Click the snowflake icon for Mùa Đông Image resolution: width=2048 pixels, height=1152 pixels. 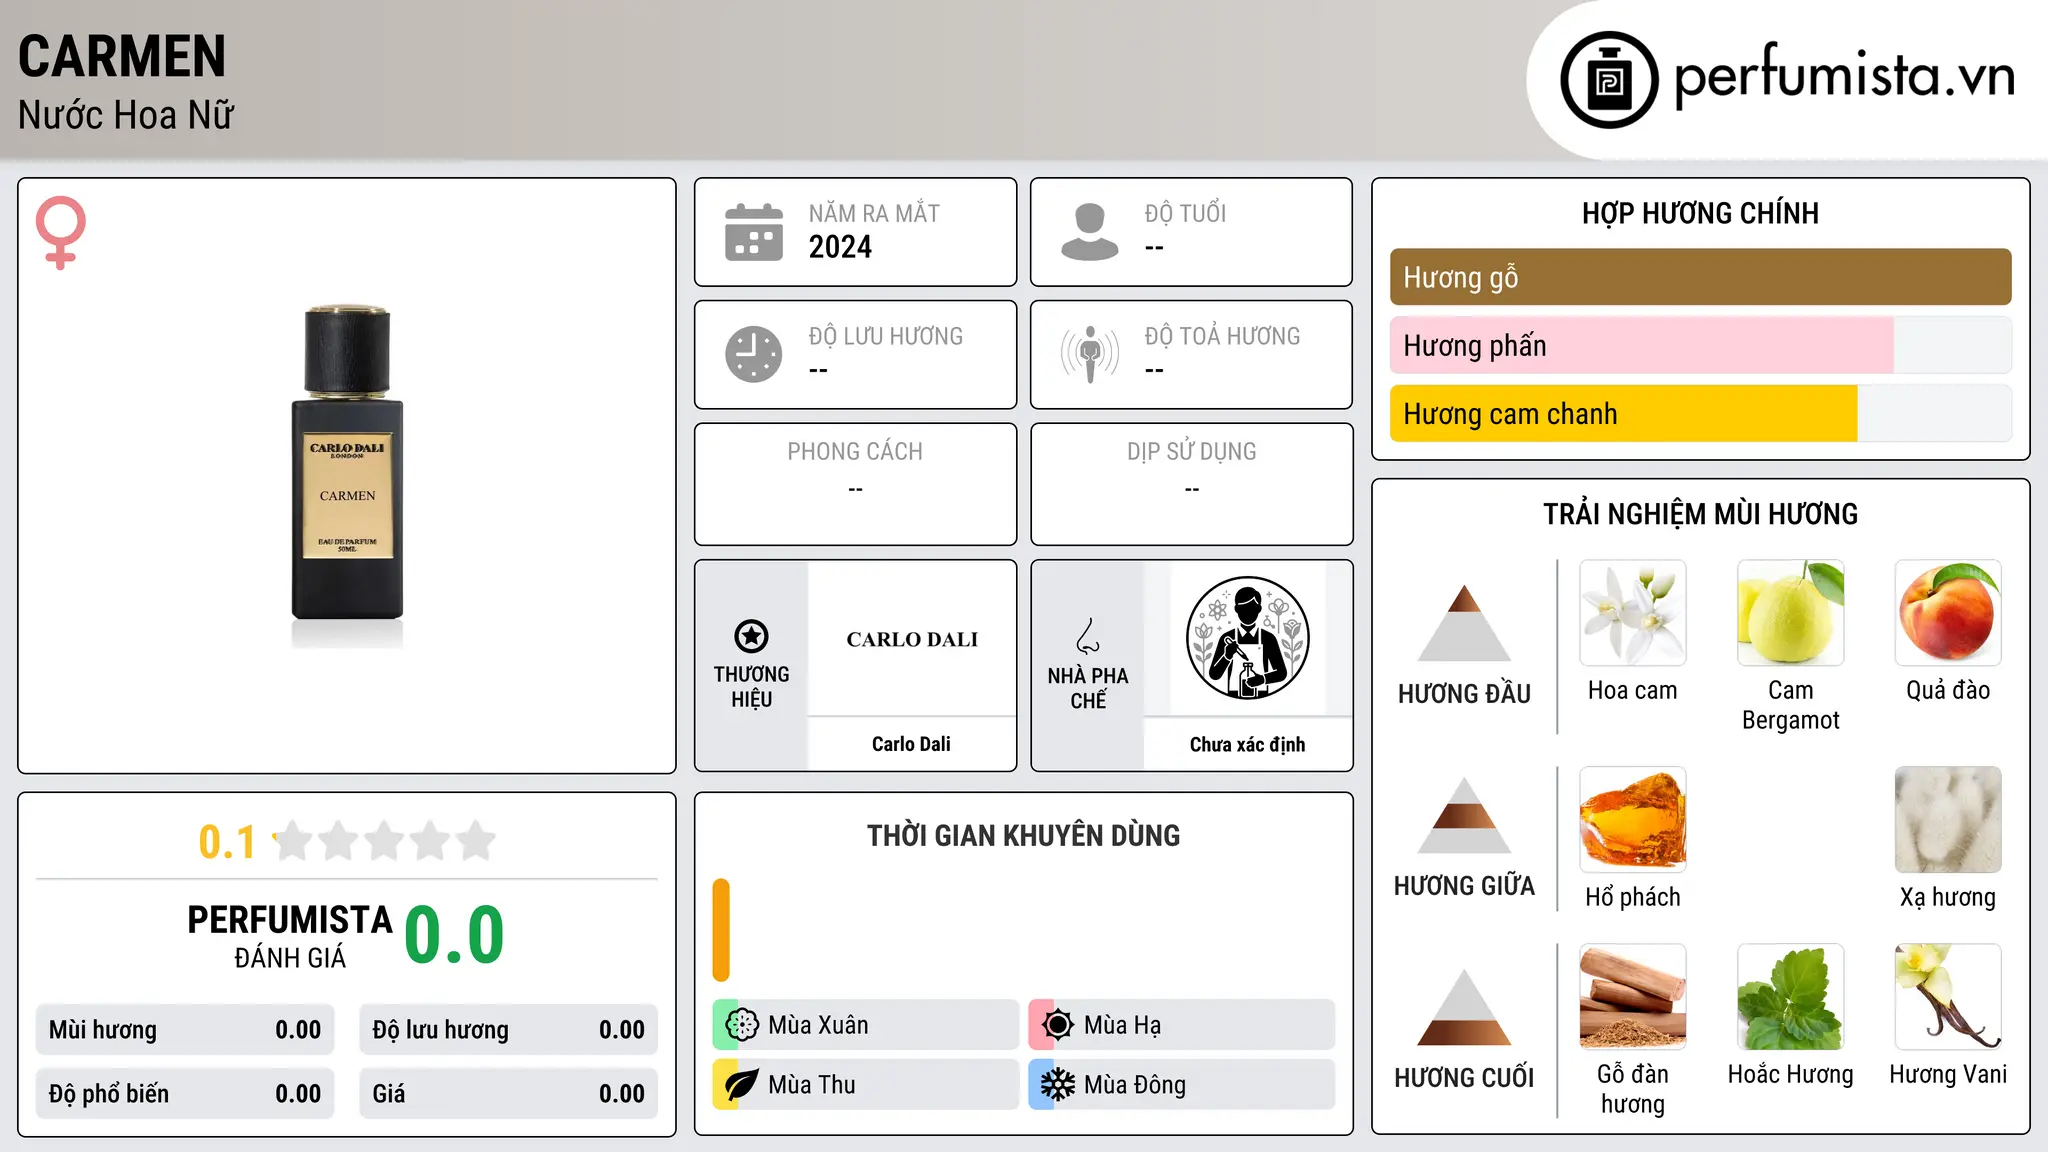coord(1058,1085)
